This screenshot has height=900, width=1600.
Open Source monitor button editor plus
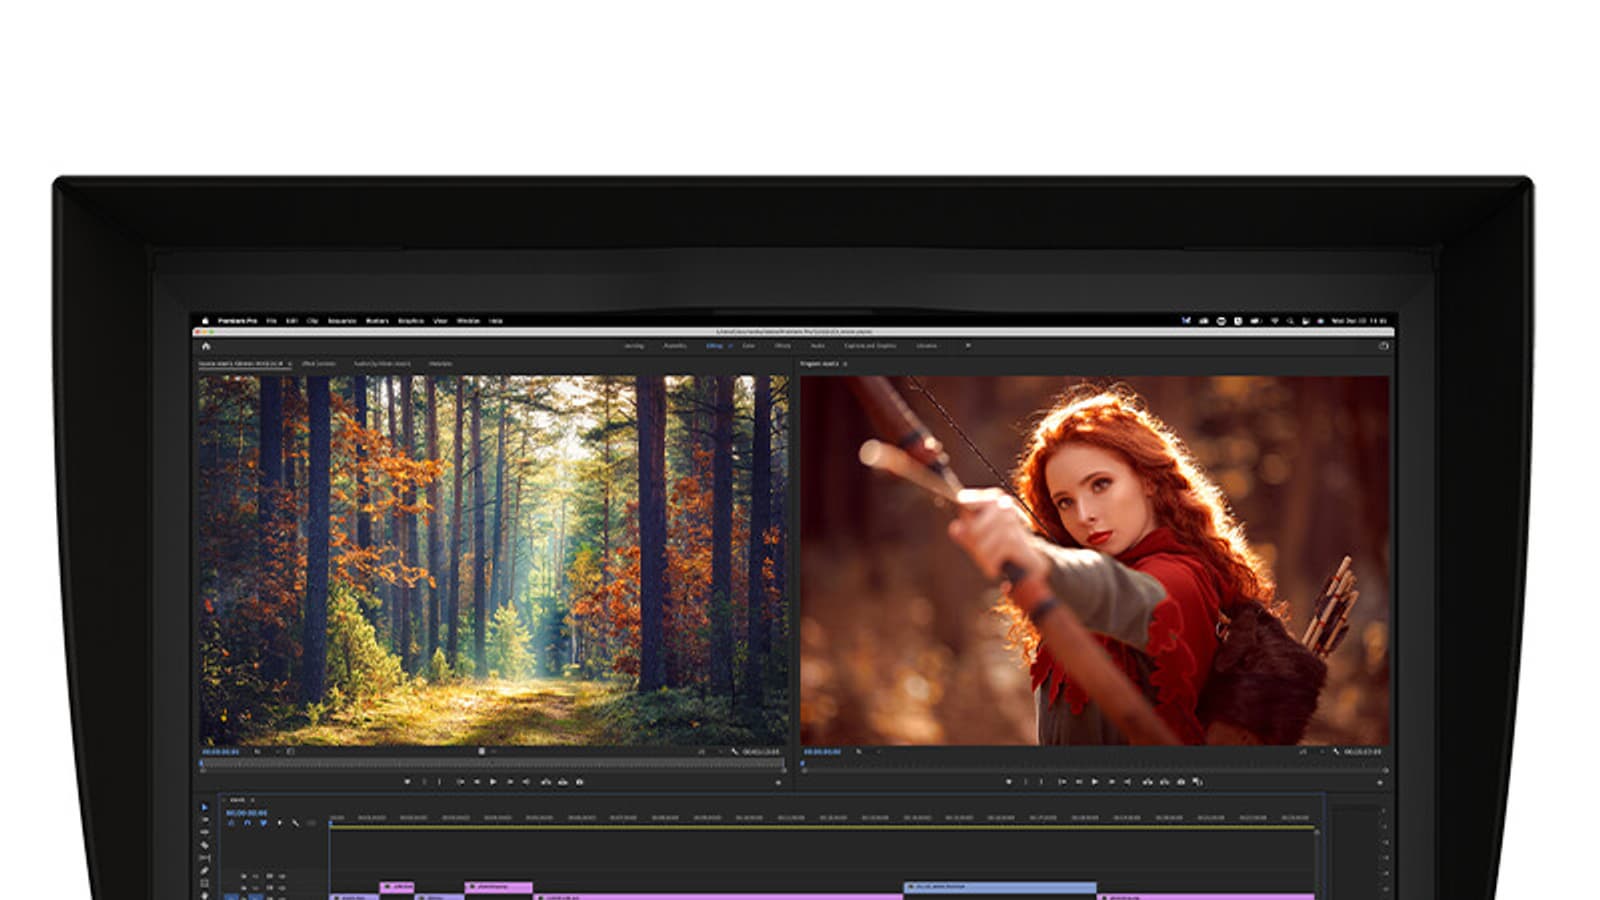pyautogui.click(x=778, y=782)
